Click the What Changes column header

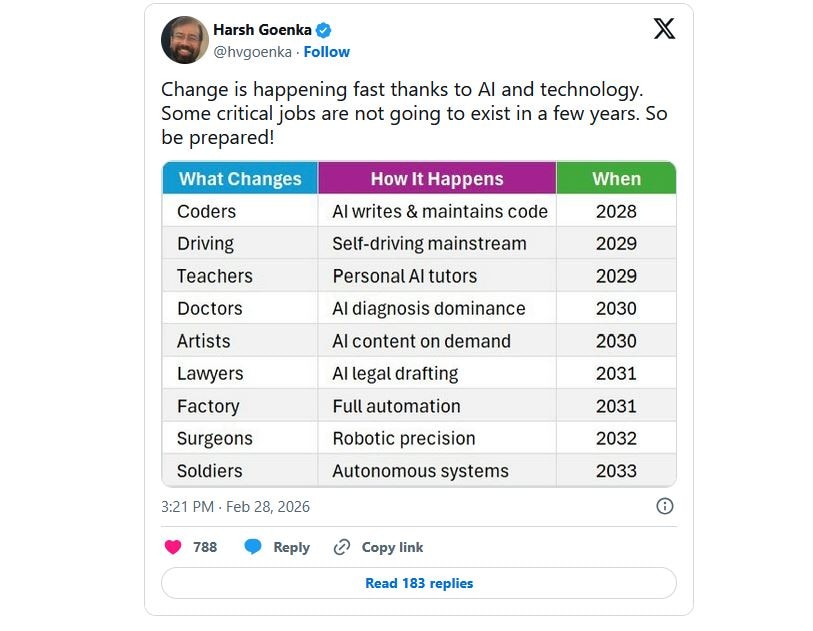[x=239, y=178]
